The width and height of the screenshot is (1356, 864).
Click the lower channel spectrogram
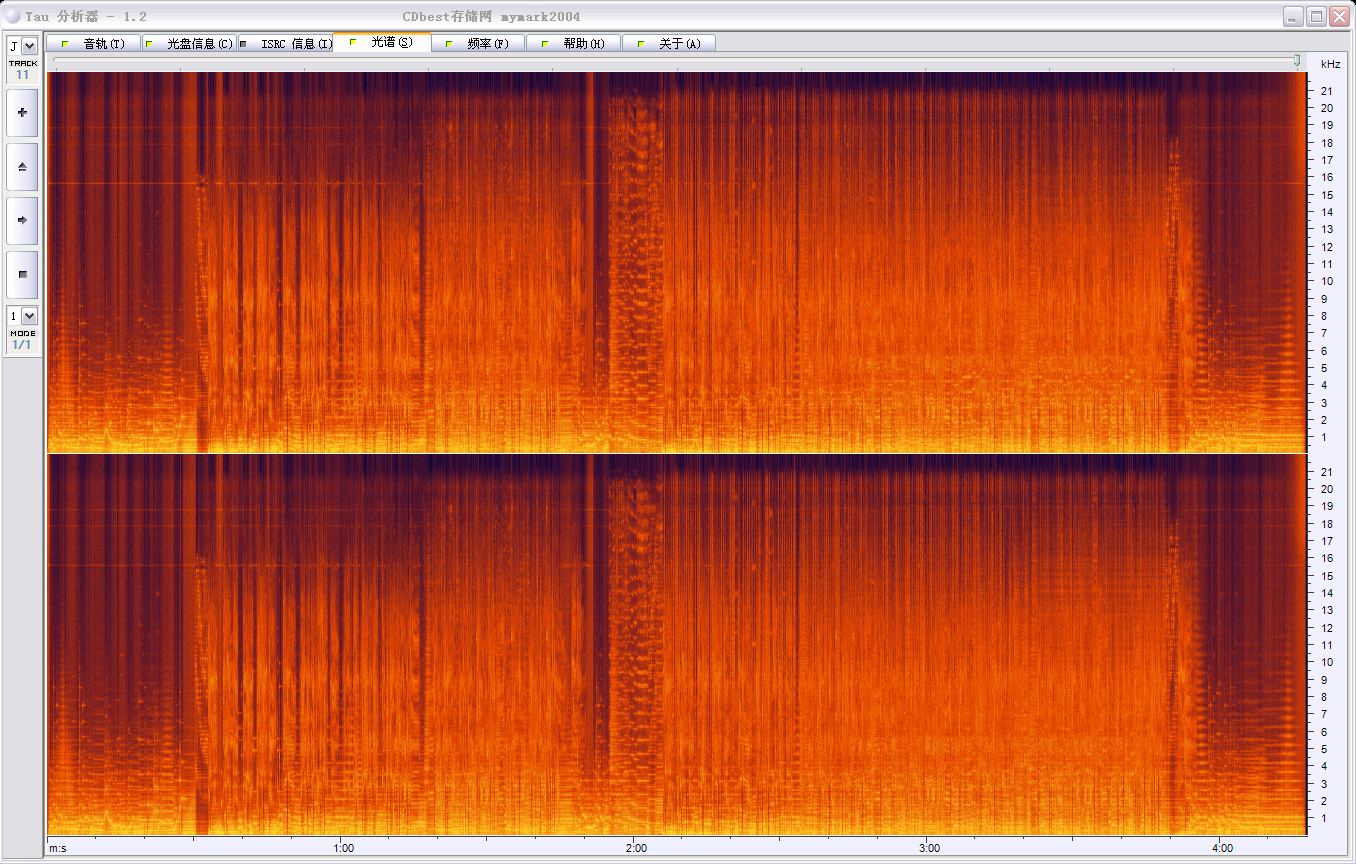677,645
